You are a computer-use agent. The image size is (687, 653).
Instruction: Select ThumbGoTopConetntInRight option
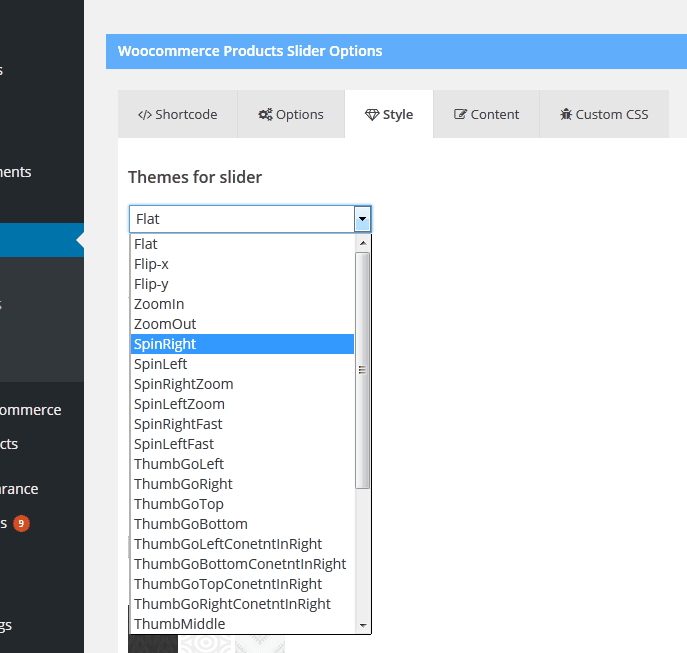(242, 584)
